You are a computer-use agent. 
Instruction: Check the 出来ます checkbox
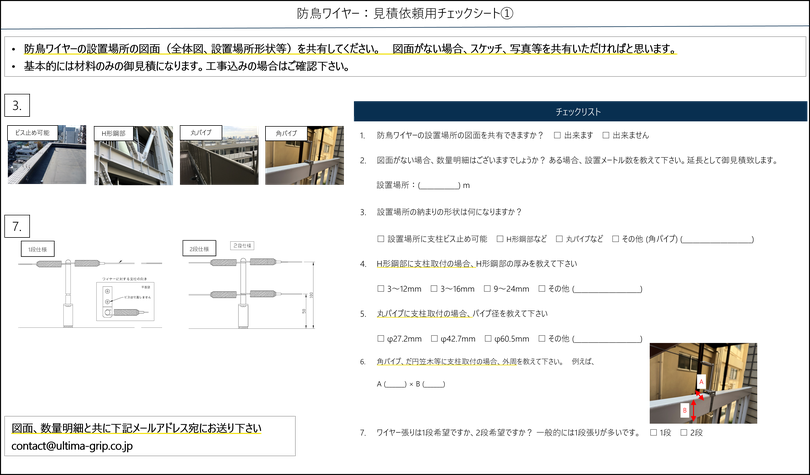[557, 135]
